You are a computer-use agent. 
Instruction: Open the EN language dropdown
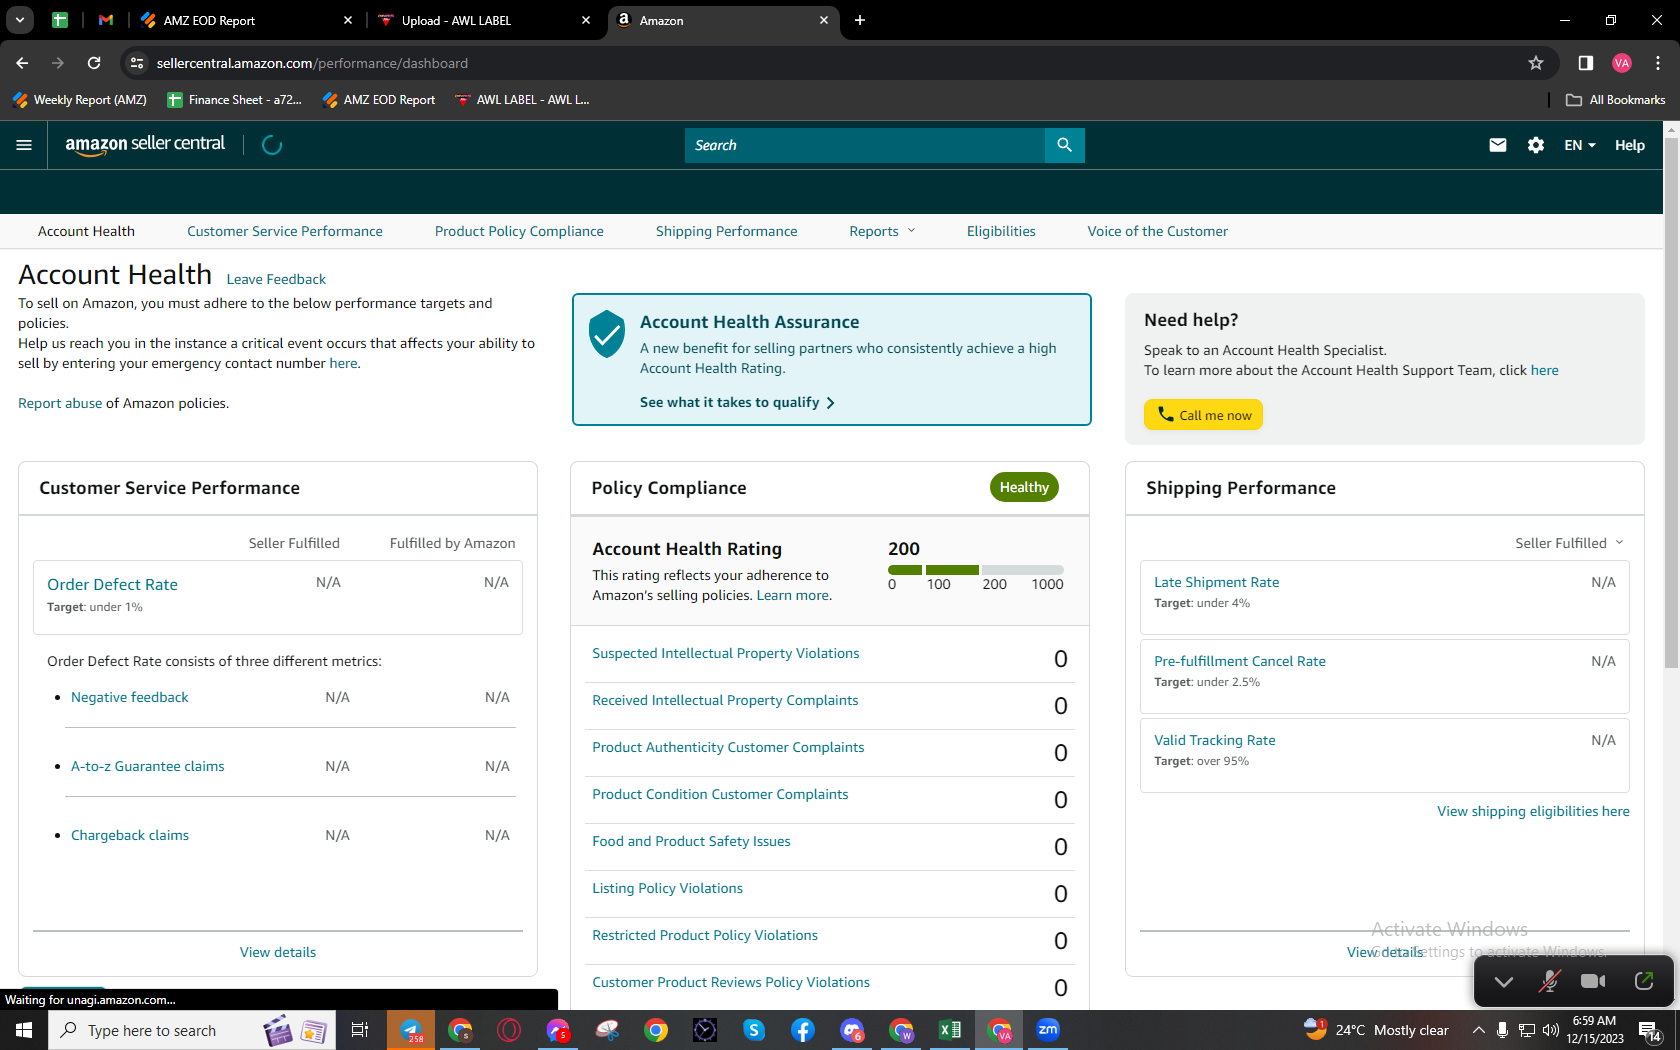point(1580,145)
